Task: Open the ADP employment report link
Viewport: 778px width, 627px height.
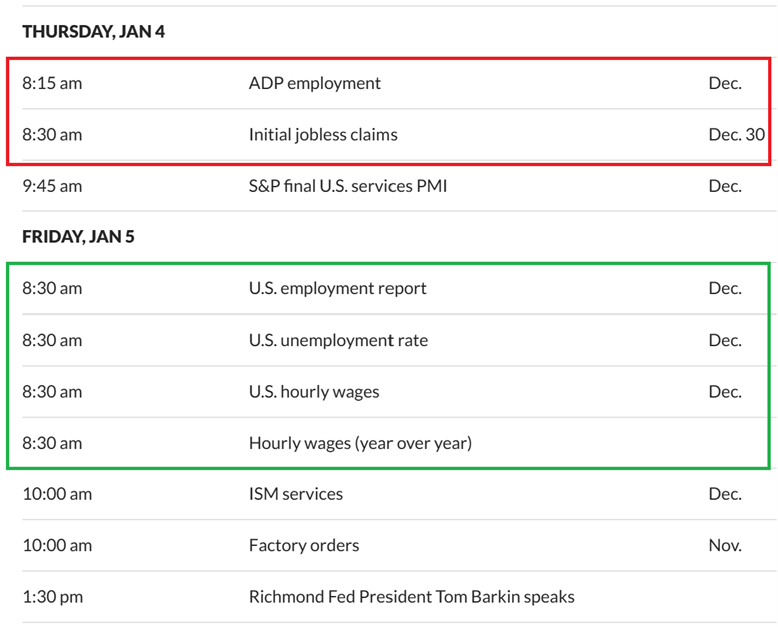Action: [314, 83]
